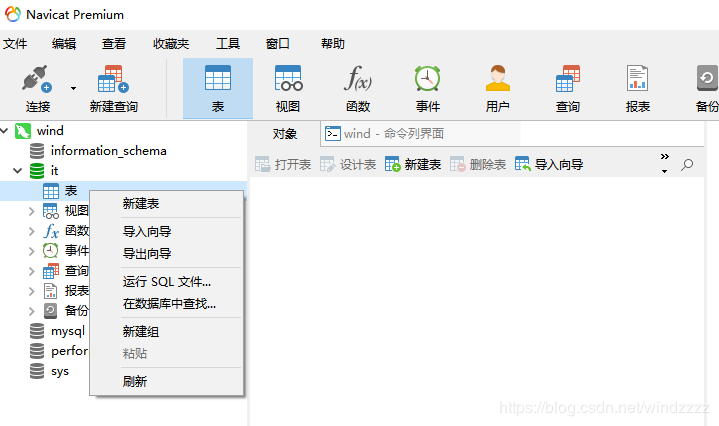Viewport: 719px width, 426px height.
Task: Click the 事件 clock tree icon
Action: pyautogui.click(x=50, y=251)
